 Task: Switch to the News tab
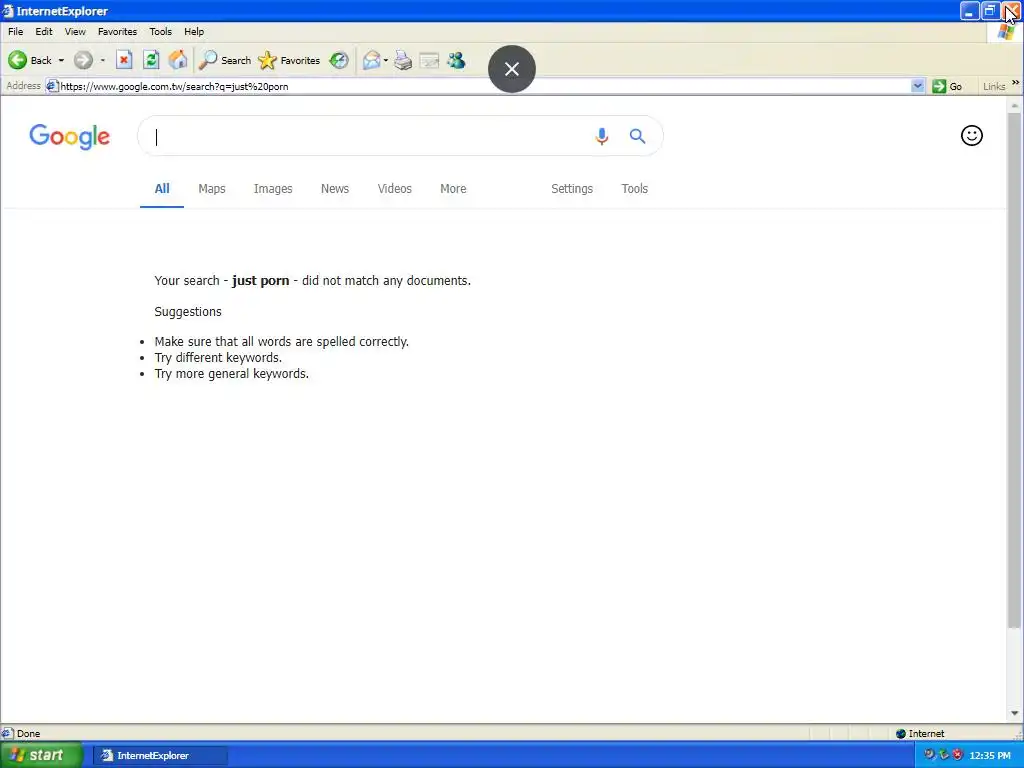click(x=335, y=189)
